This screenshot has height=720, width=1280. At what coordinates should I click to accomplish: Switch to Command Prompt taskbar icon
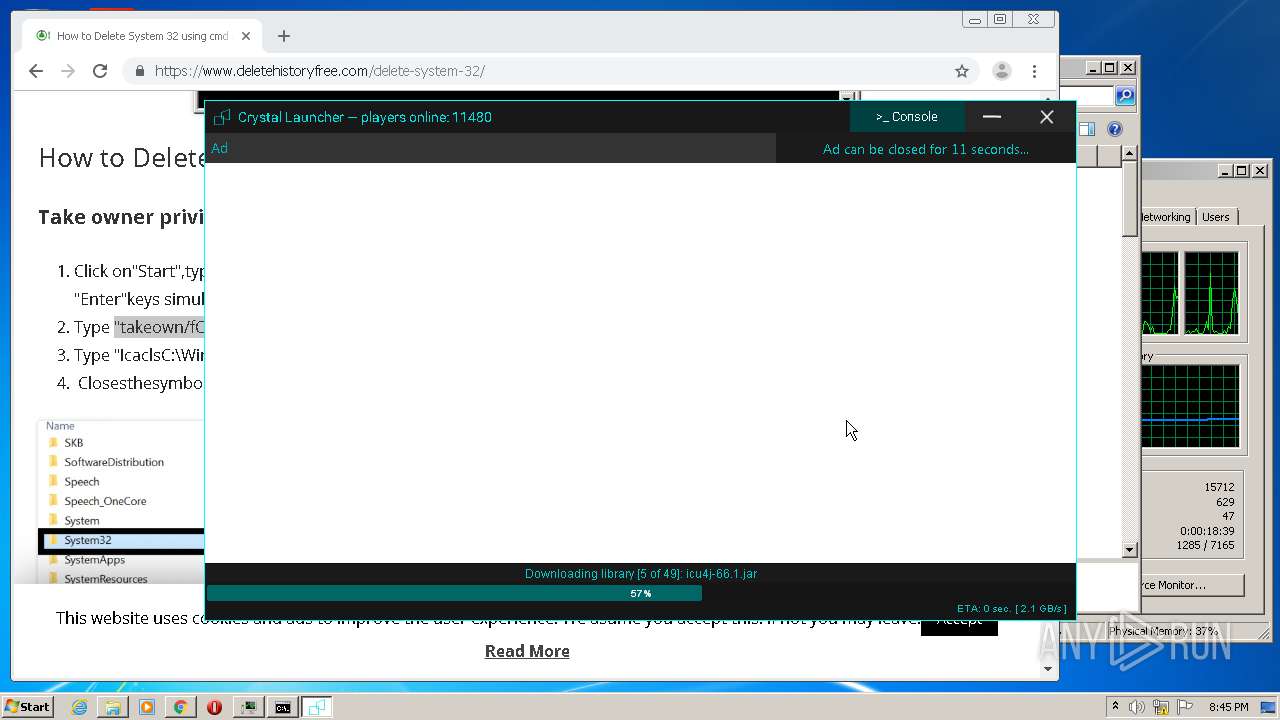(x=283, y=707)
